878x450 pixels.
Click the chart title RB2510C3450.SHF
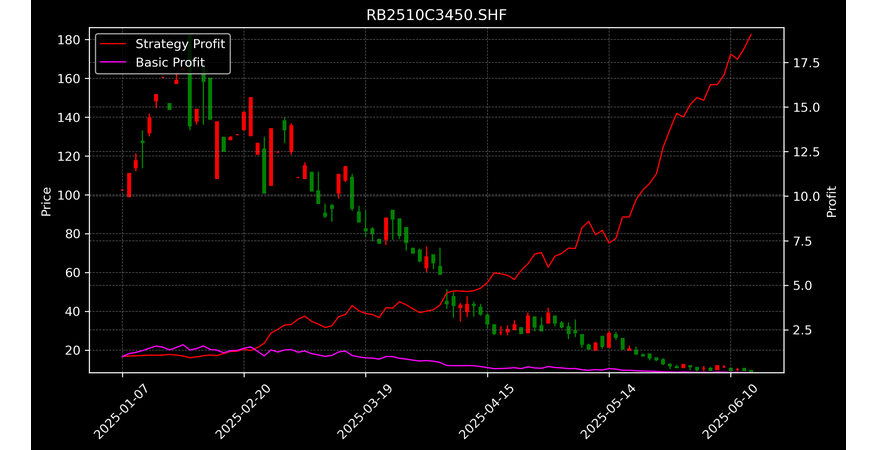[436, 15]
